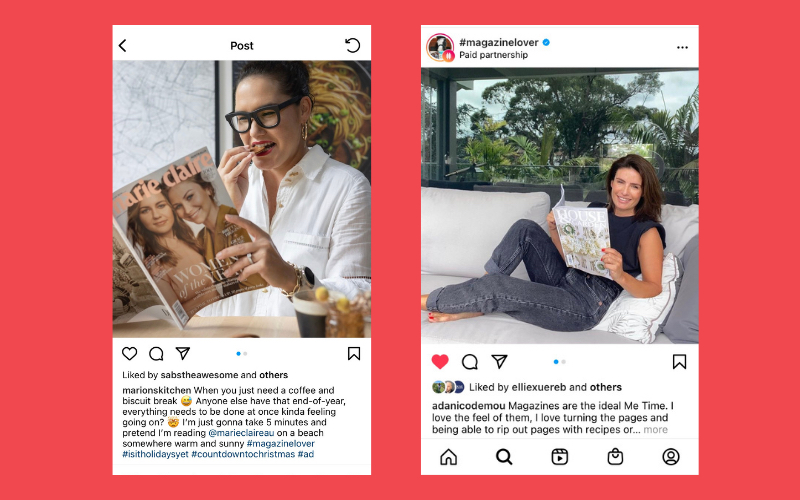The height and width of the screenshot is (500, 800).
Task: Open the Search tab in bottom navigation
Action: click(504, 457)
